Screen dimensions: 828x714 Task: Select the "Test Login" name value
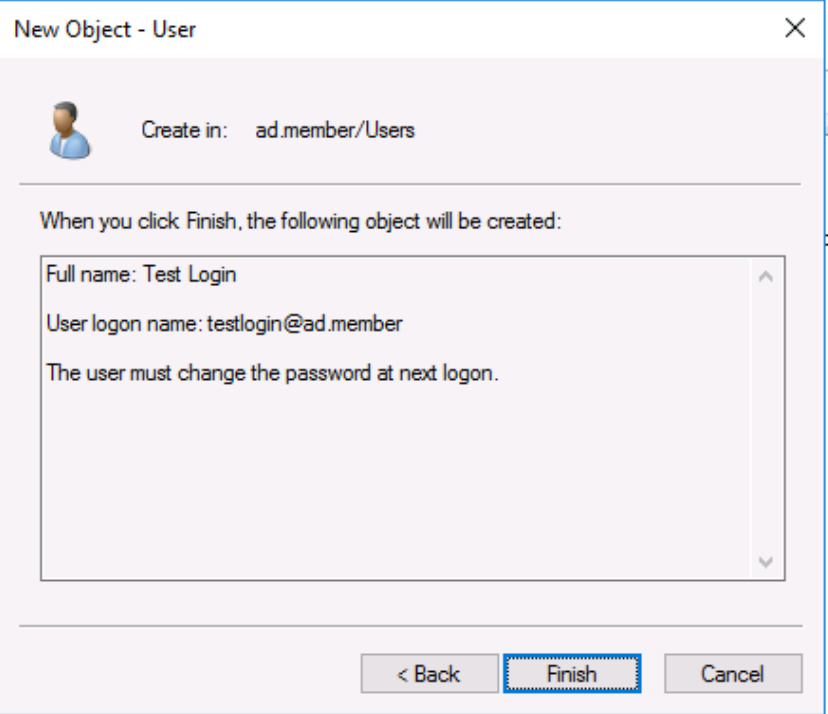click(x=190, y=274)
